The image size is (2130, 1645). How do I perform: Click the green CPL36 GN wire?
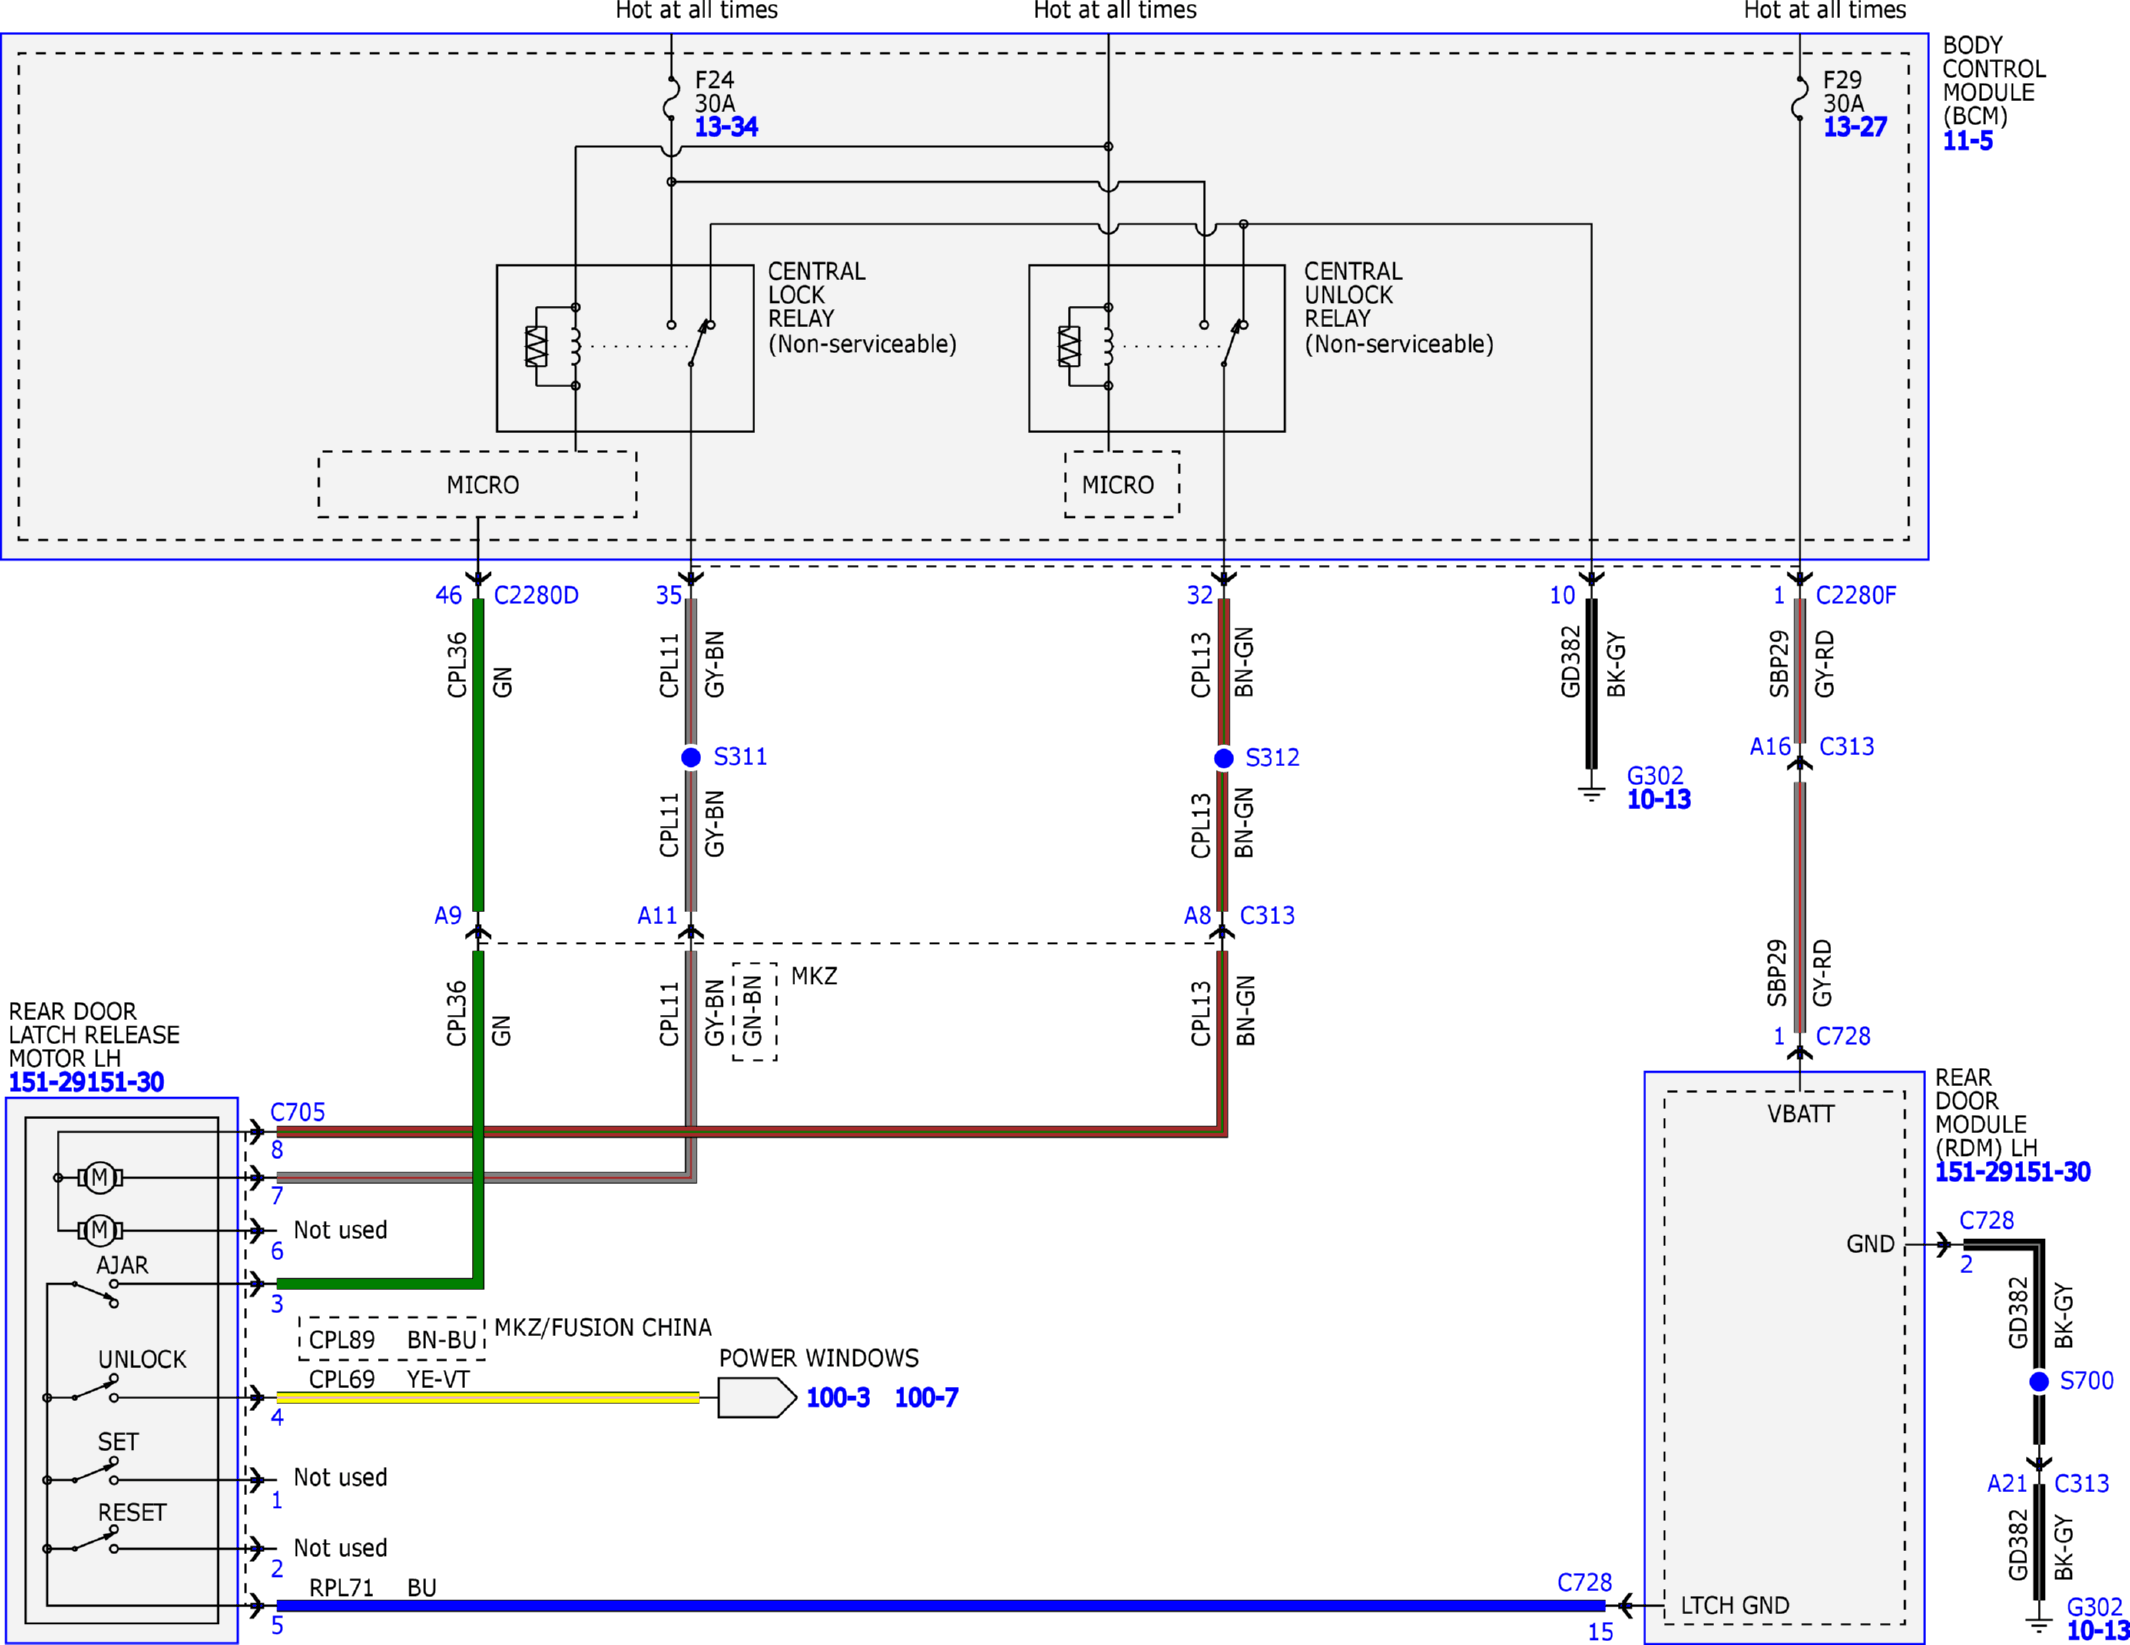tap(478, 755)
